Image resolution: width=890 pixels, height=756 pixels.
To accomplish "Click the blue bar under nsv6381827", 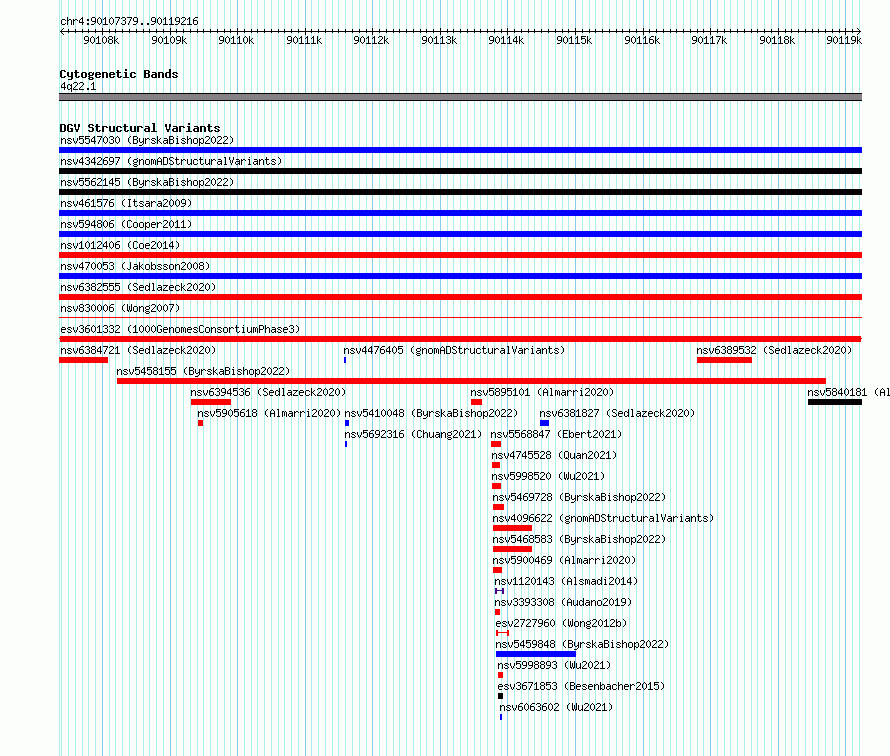I will click(544, 423).
